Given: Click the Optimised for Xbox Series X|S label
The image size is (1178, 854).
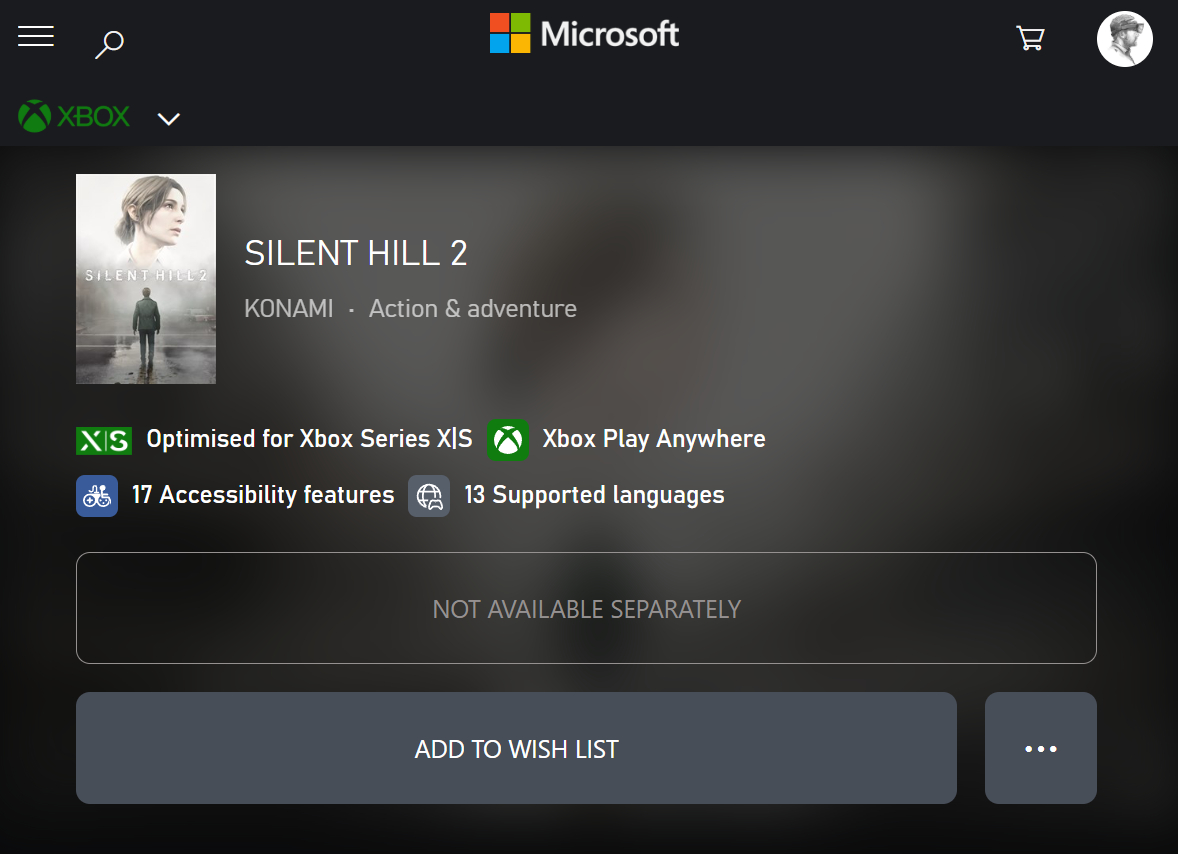Looking at the screenshot, I should 309,439.
